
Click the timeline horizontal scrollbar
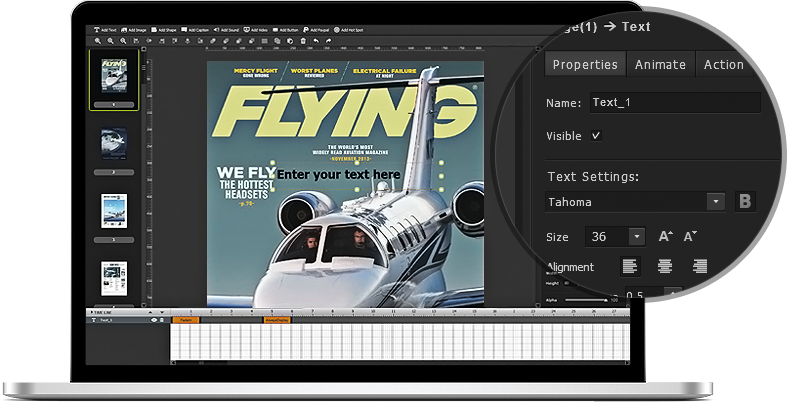click(x=400, y=362)
